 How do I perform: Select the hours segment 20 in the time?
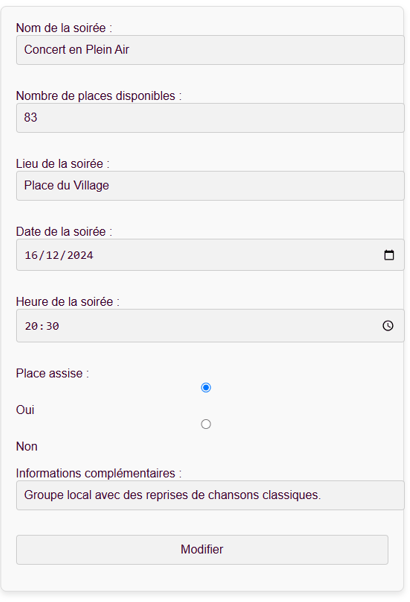pyautogui.click(x=31, y=326)
